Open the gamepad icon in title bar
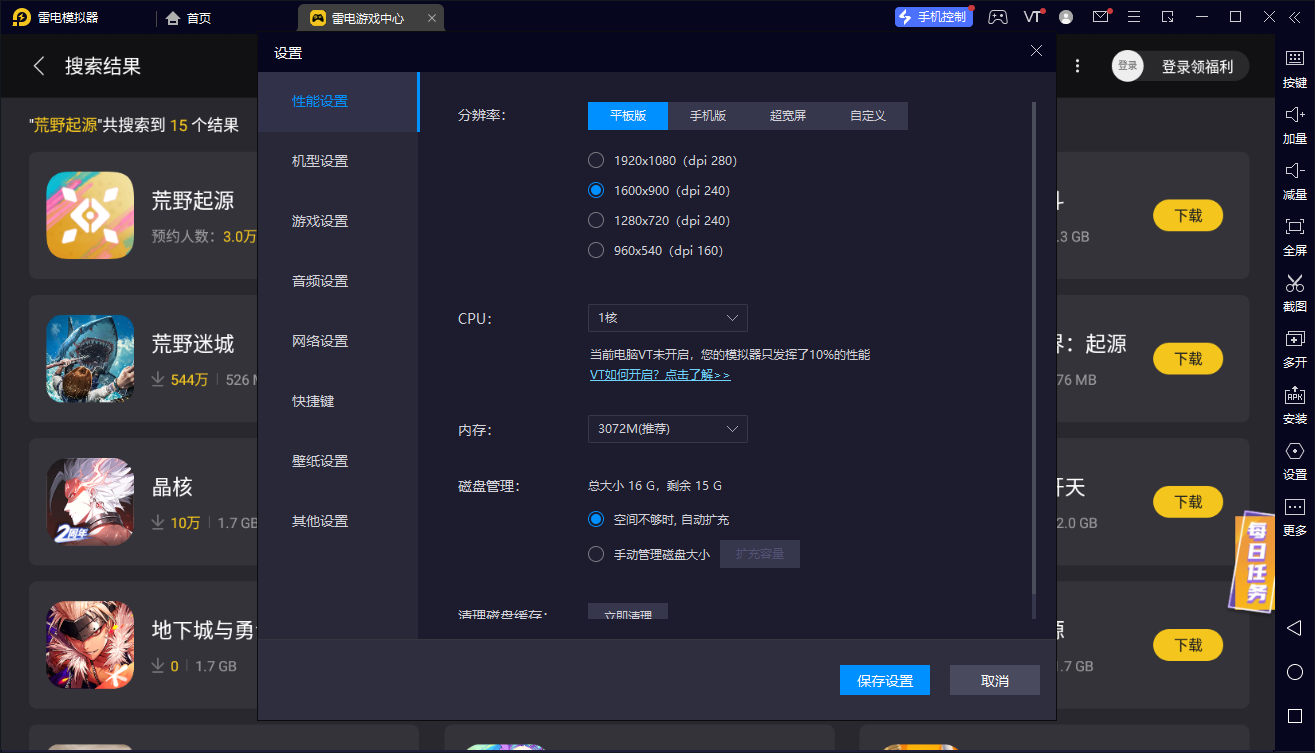 [997, 17]
